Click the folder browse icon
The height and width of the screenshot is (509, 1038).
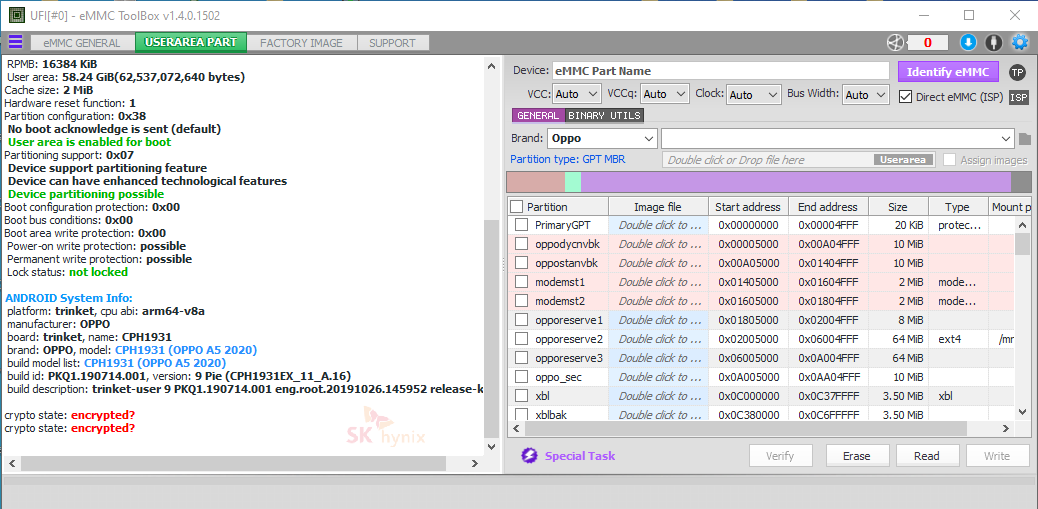tap(1025, 139)
